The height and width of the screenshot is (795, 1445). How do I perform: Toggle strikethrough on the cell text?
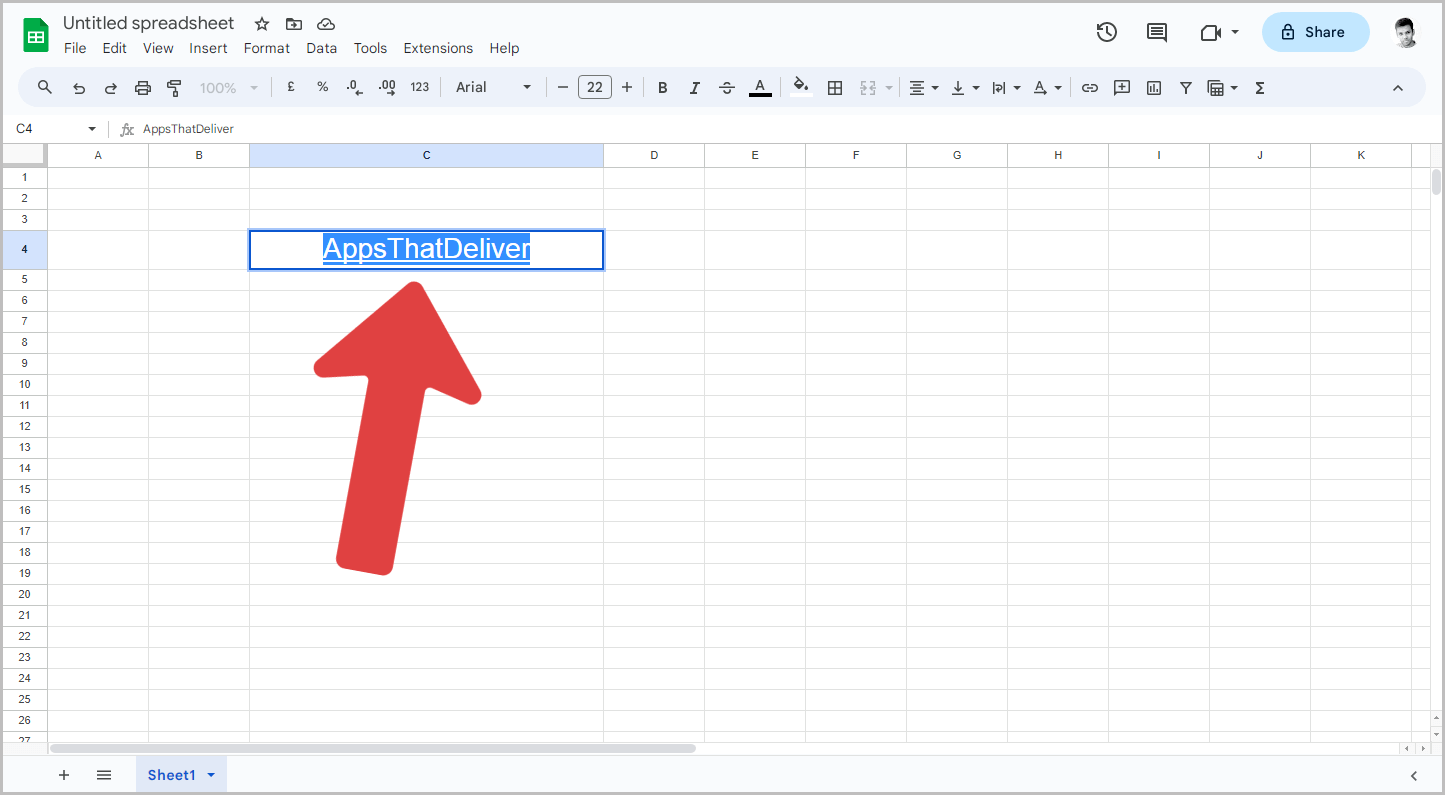(727, 87)
